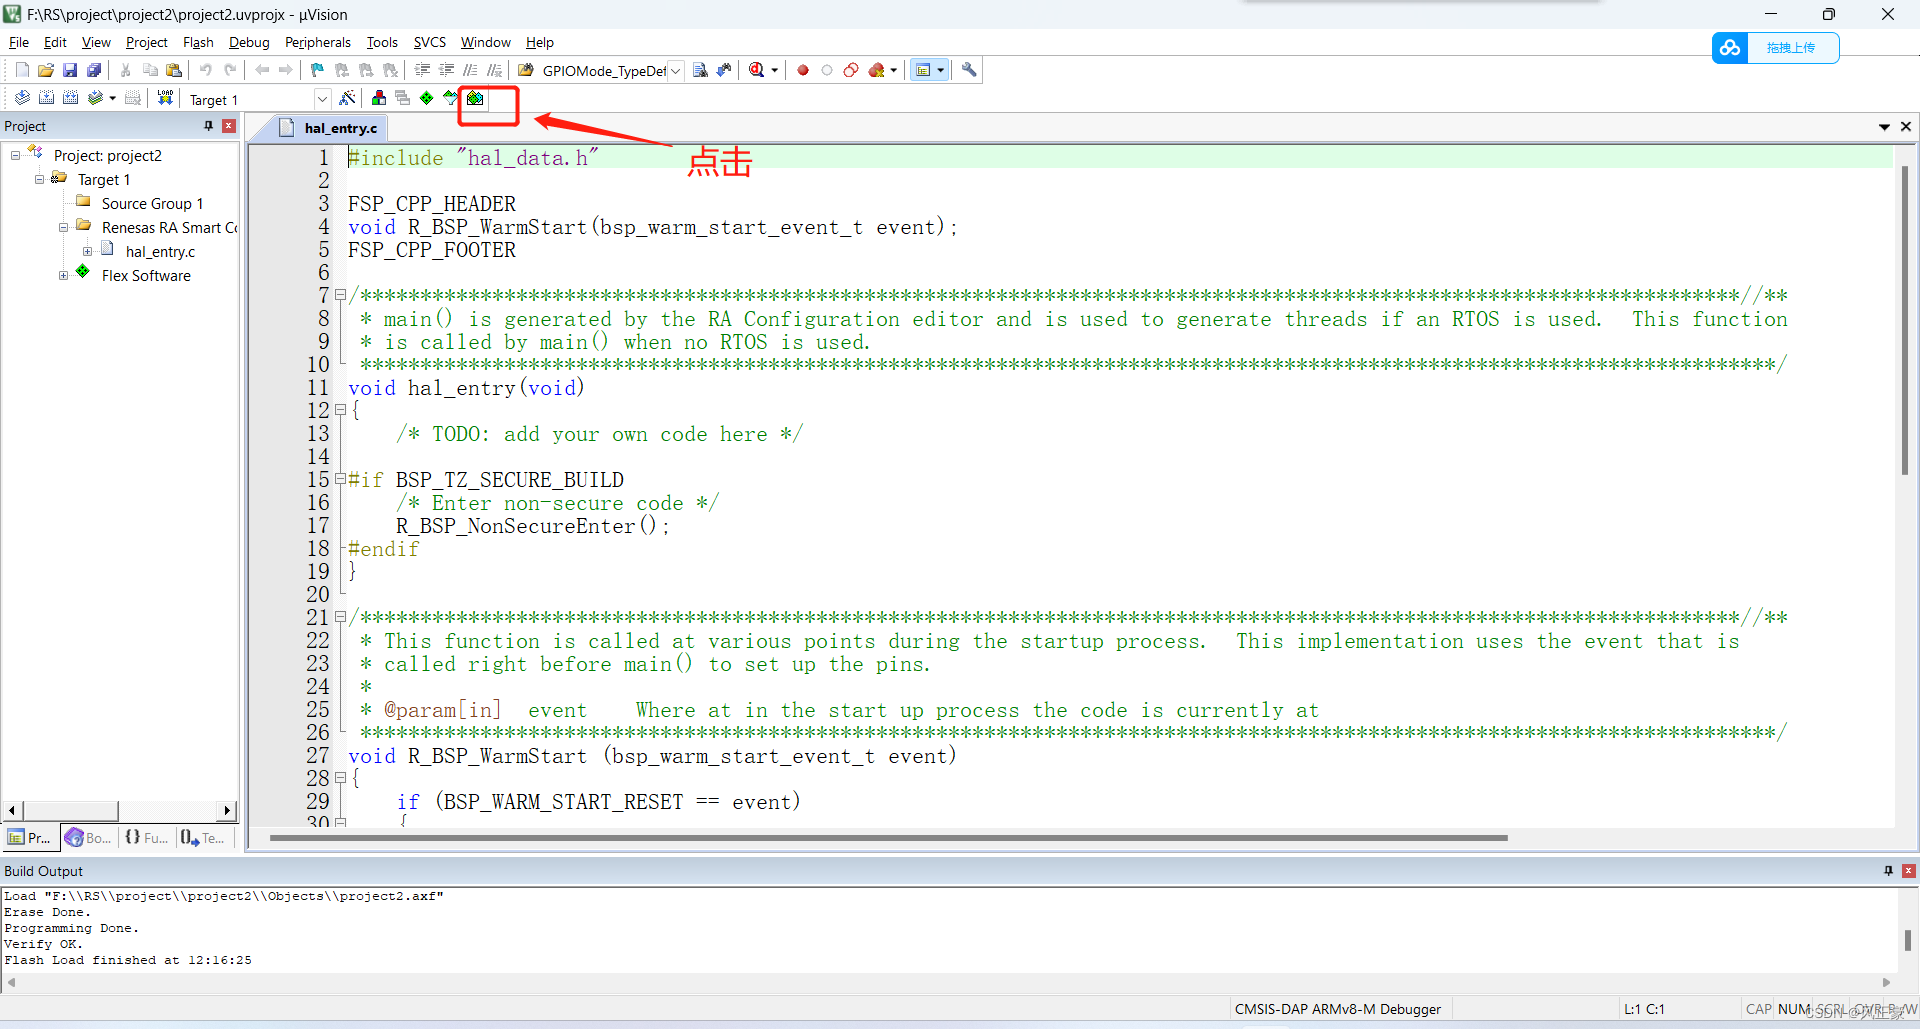1920x1029 pixels.
Task: Collapse the #if block at line 15
Action: tap(340, 479)
